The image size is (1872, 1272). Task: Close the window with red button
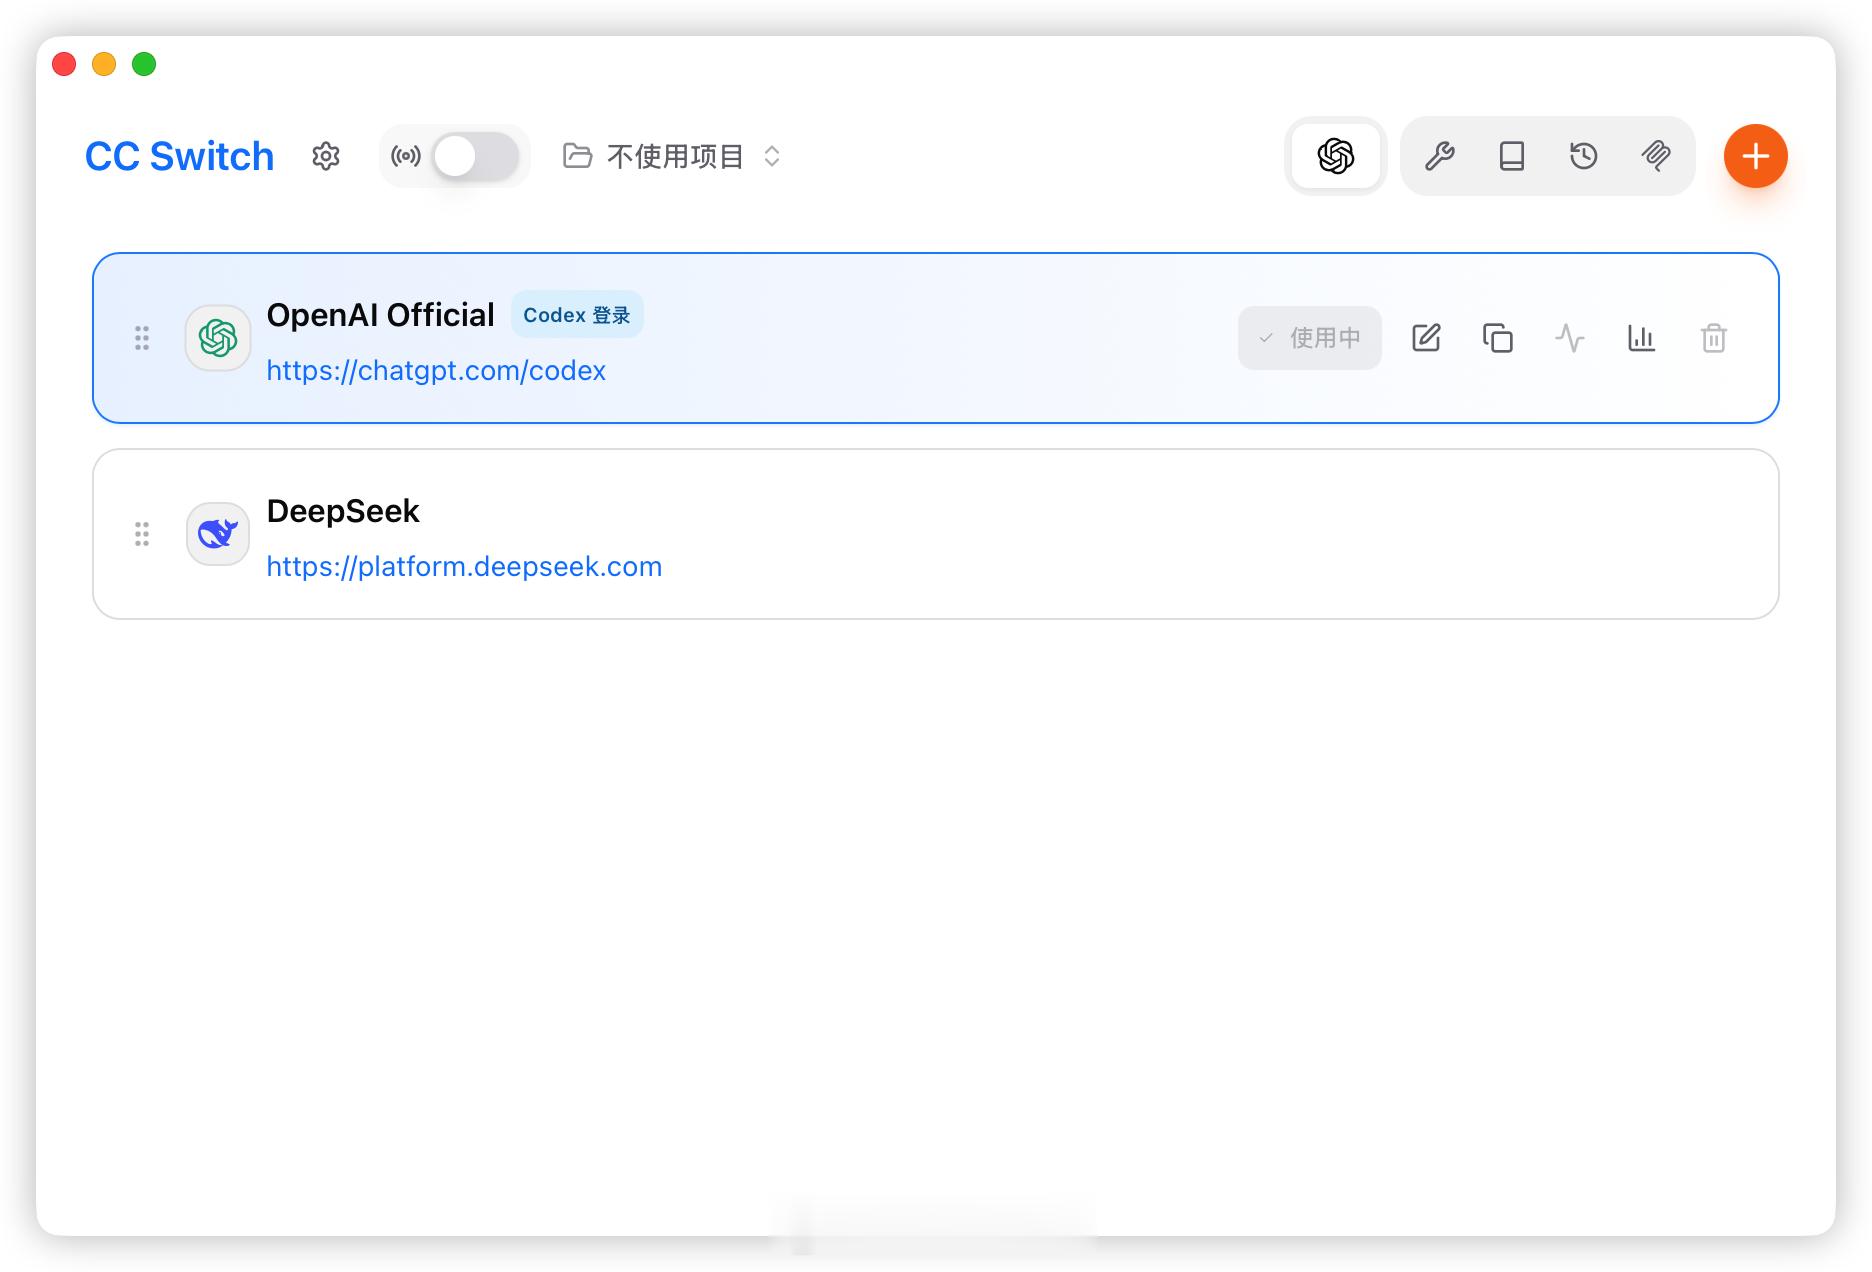point(64,64)
